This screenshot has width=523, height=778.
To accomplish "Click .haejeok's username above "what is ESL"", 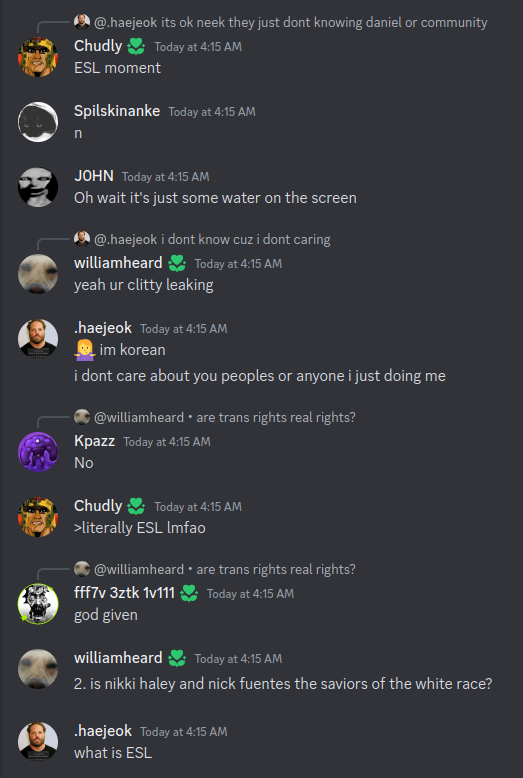I will point(103,731).
